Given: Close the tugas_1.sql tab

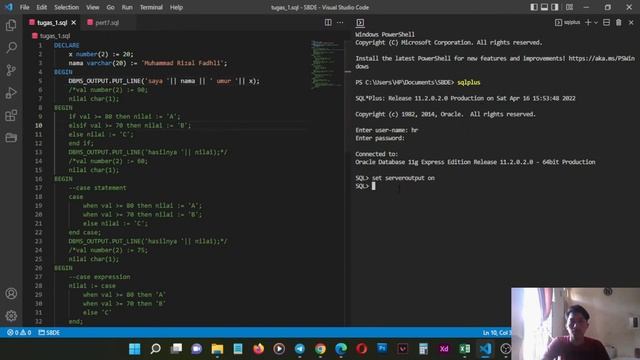Looking at the screenshot, I should [x=73, y=23].
